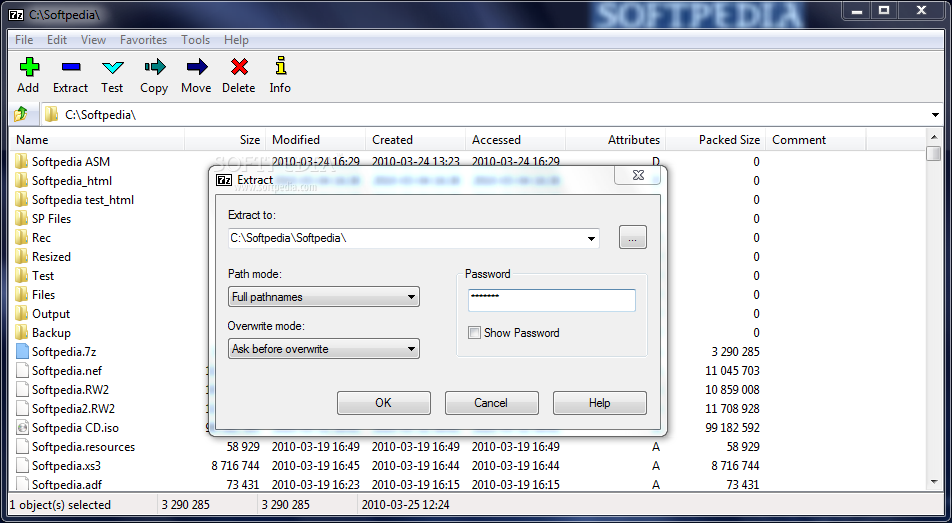This screenshot has height=523, width=952.
Task: Click the Softpedia.7z archive file icon
Action: [22, 351]
